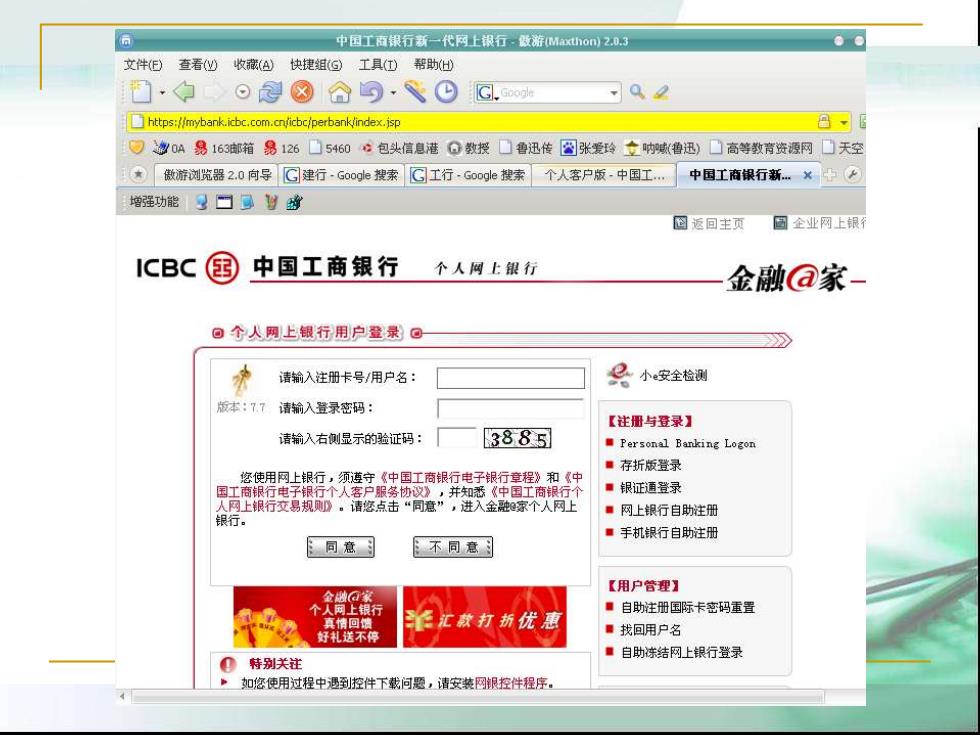Image resolution: width=980 pixels, height=735 pixels.
Task: Click the 增强功能 toolbar label
Action: [154, 201]
